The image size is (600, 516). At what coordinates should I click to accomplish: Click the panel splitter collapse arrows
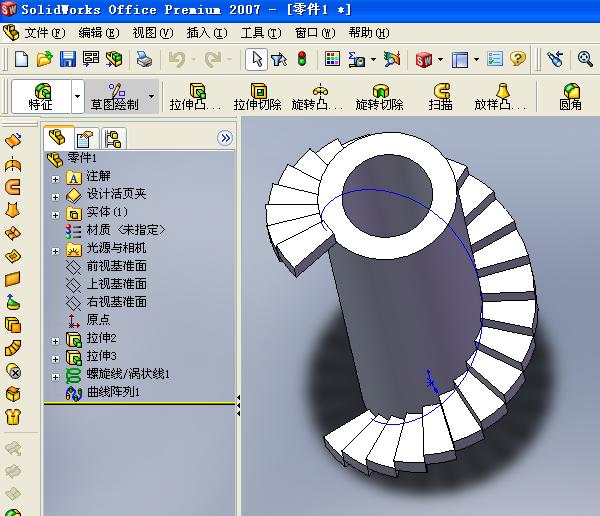[238, 406]
